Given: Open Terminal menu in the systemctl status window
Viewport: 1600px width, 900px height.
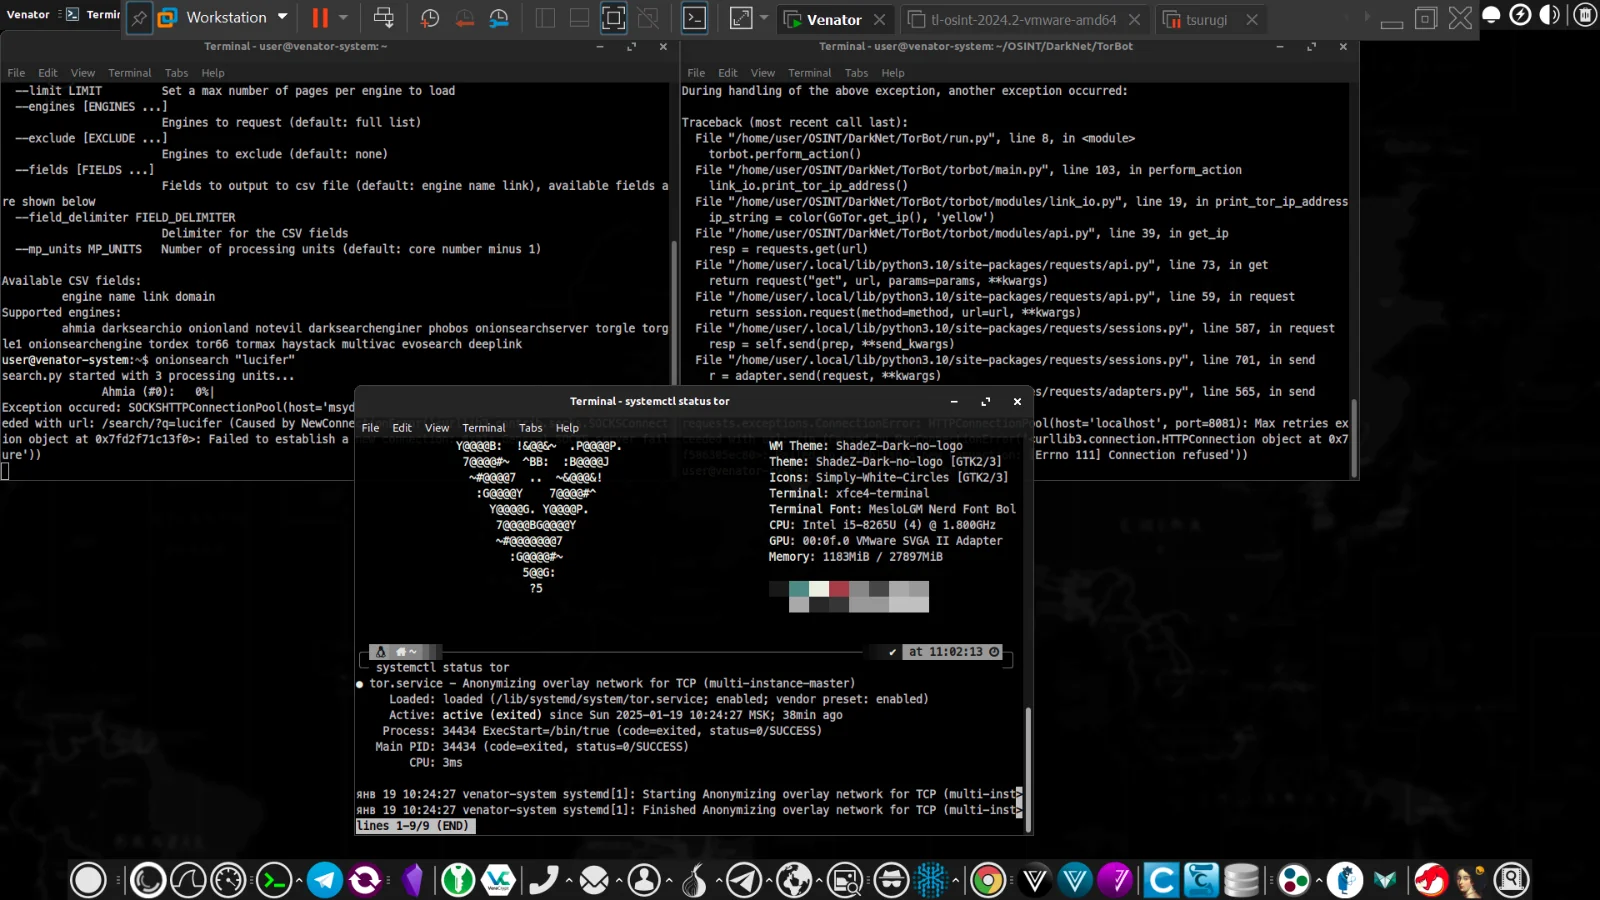Looking at the screenshot, I should point(484,428).
